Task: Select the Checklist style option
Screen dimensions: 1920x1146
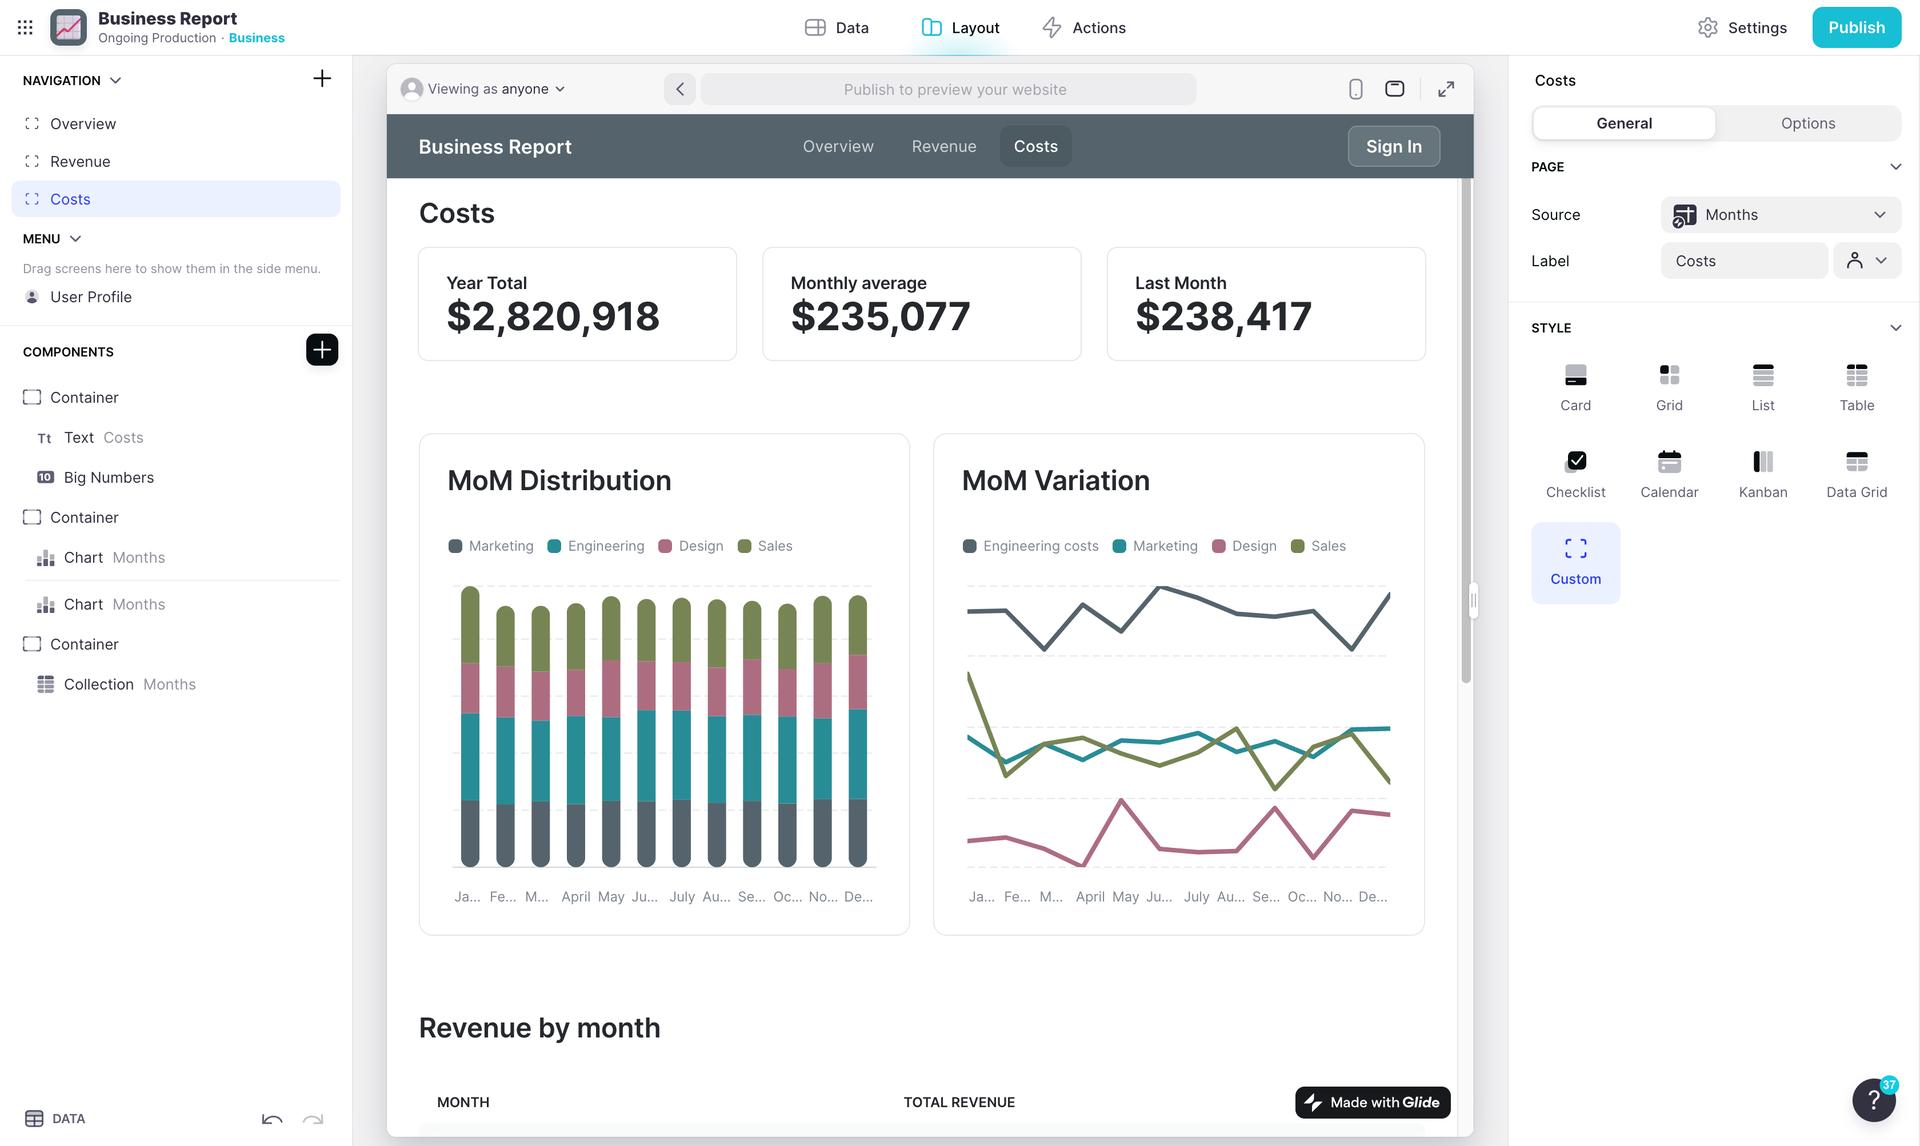Action: coord(1575,462)
